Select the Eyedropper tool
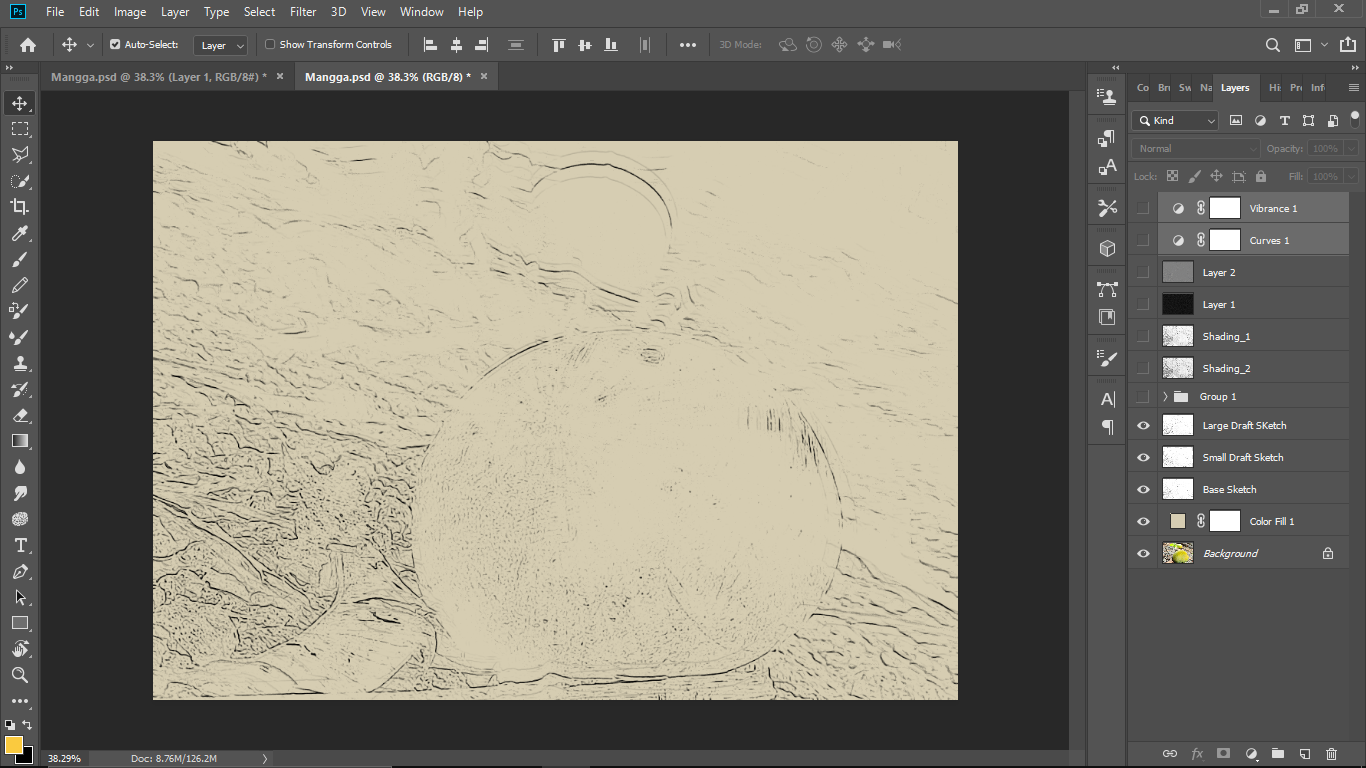The height and width of the screenshot is (768, 1366). coord(19,233)
